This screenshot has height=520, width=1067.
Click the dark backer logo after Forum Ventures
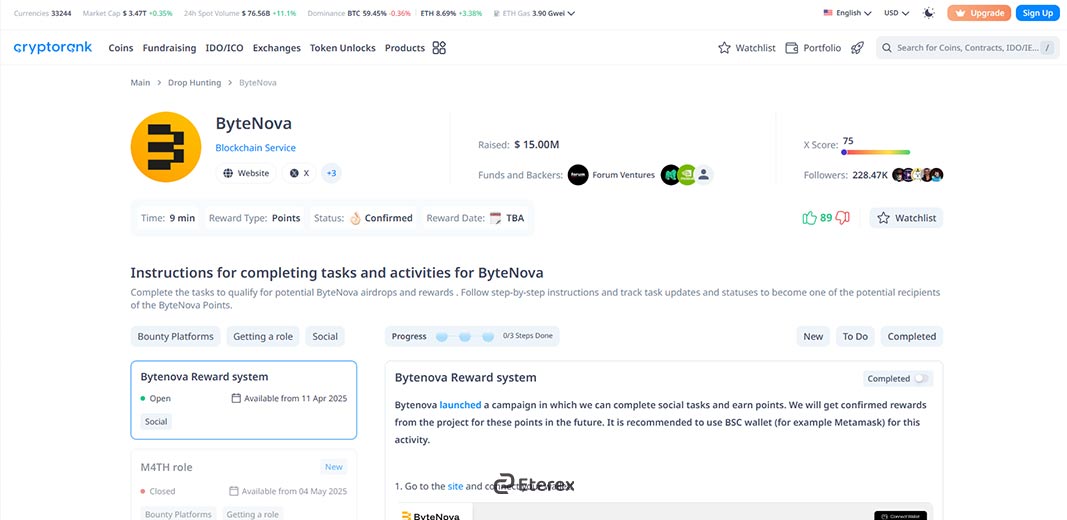pyautogui.click(x=670, y=175)
